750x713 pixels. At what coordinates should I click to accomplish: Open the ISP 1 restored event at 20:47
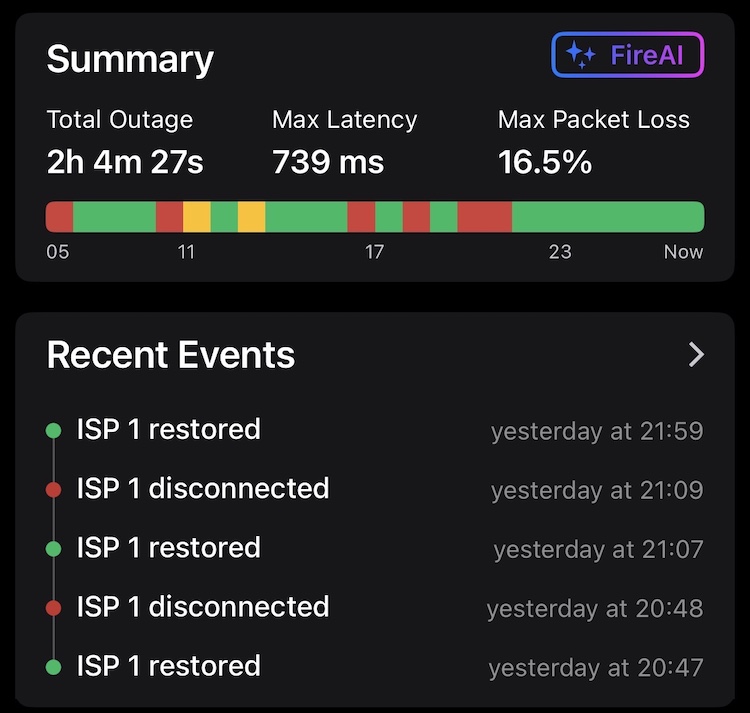tap(169, 666)
